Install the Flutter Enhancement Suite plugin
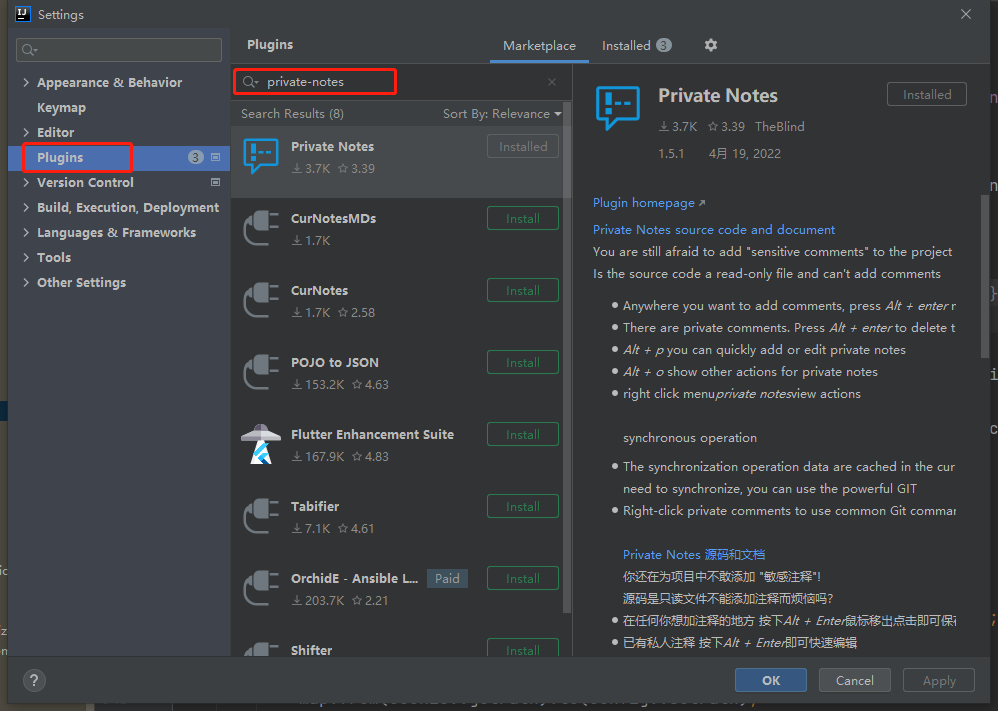Screen dimensions: 998x711 523,434
